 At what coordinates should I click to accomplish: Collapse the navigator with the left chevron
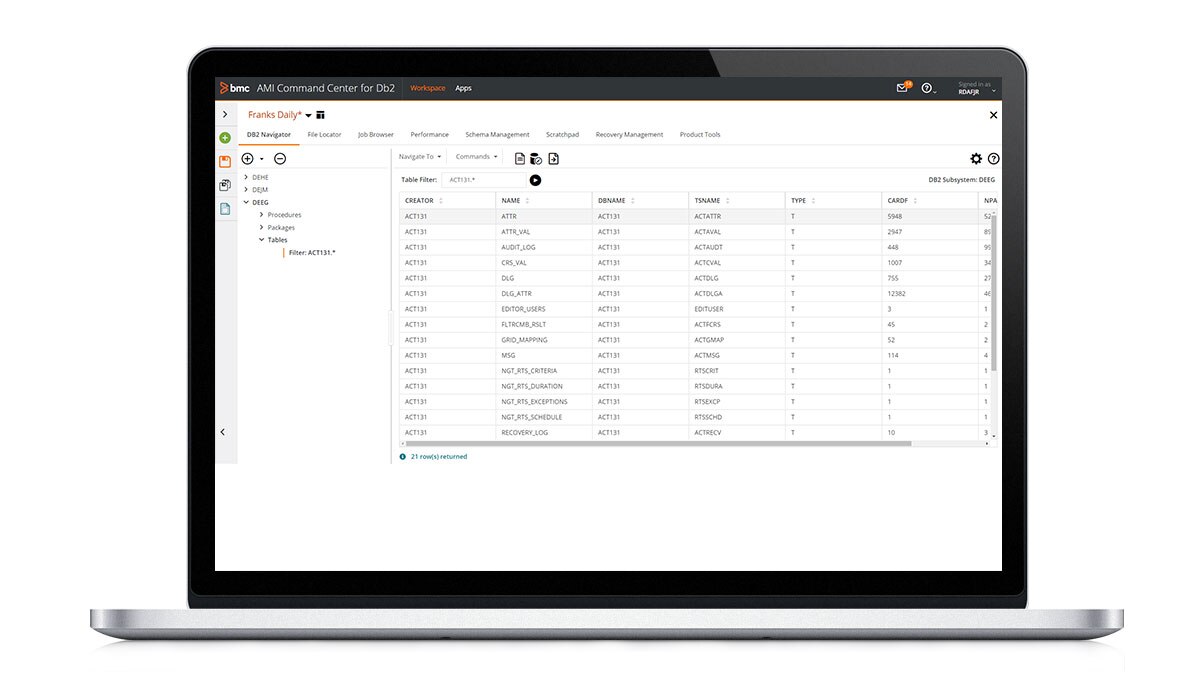[222, 432]
